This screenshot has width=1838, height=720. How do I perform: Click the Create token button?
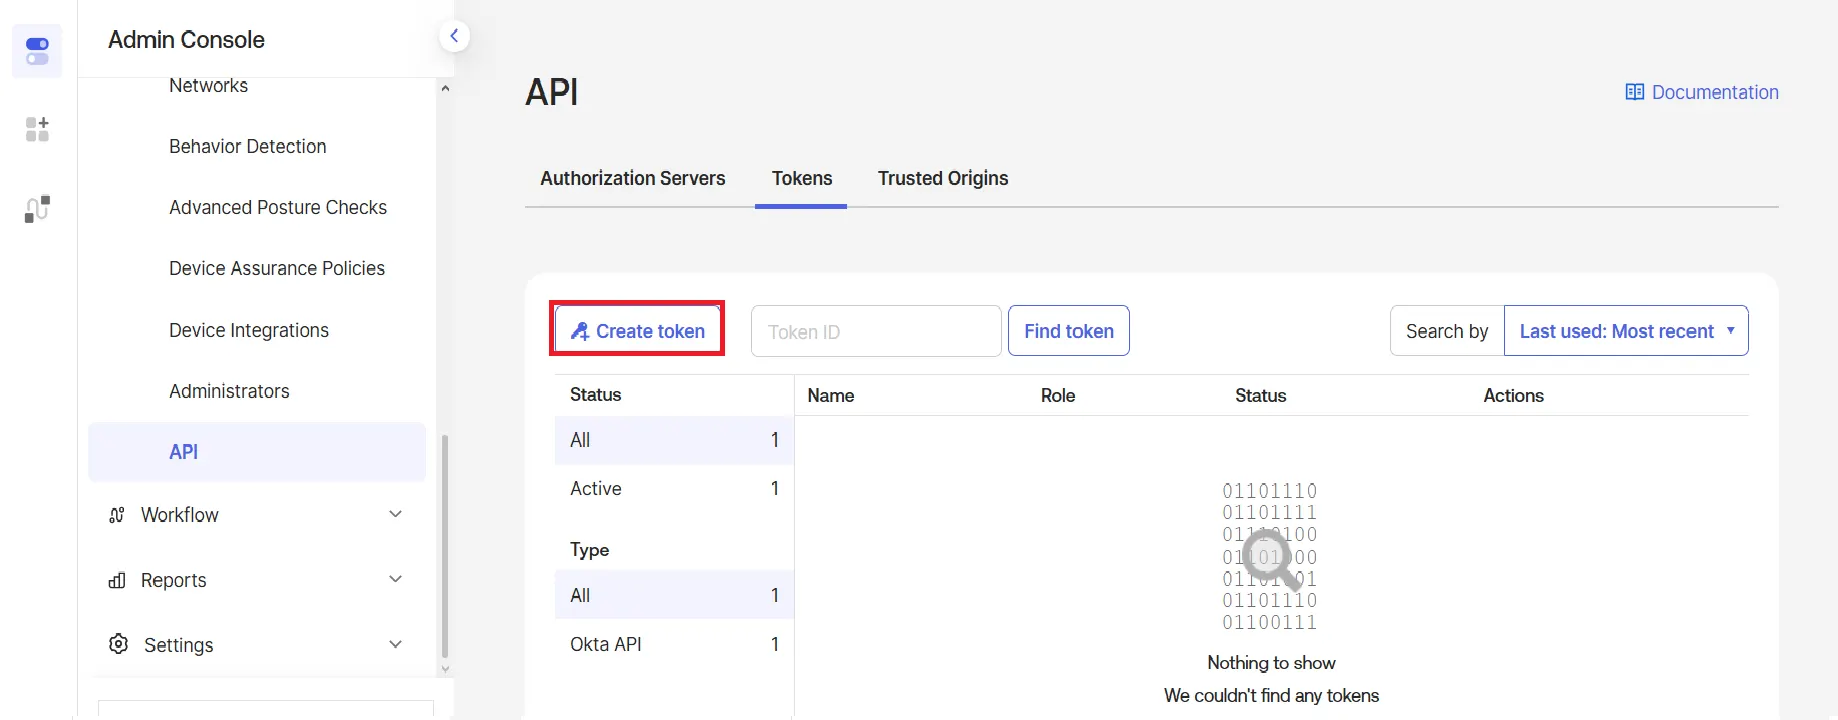[x=637, y=331]
